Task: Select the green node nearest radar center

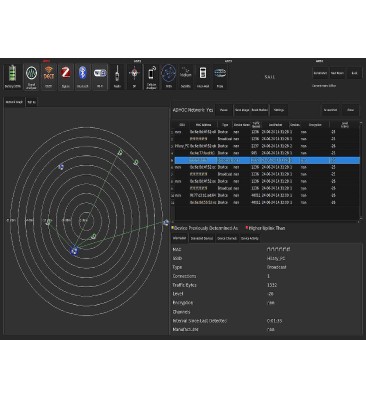Action: coord(94,236)
